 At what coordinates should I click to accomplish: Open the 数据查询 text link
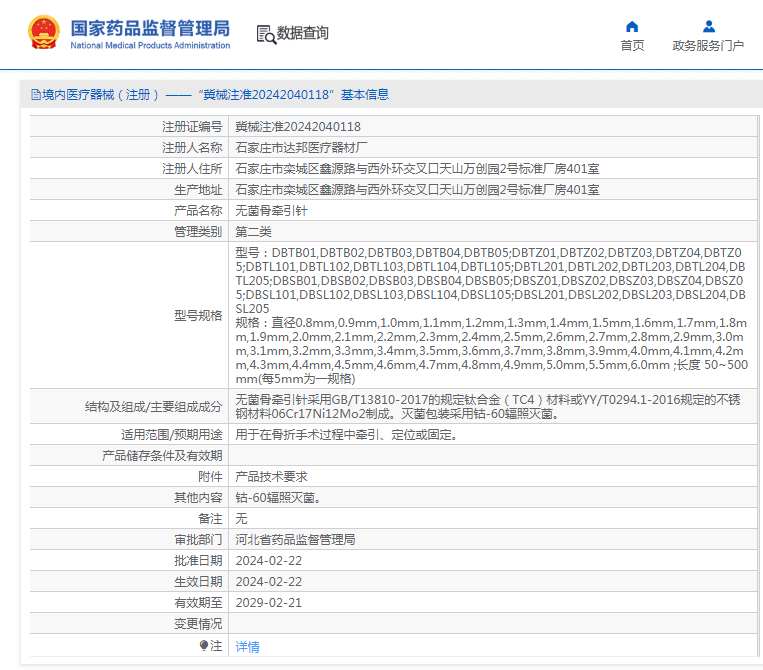[x=303, y=34]
